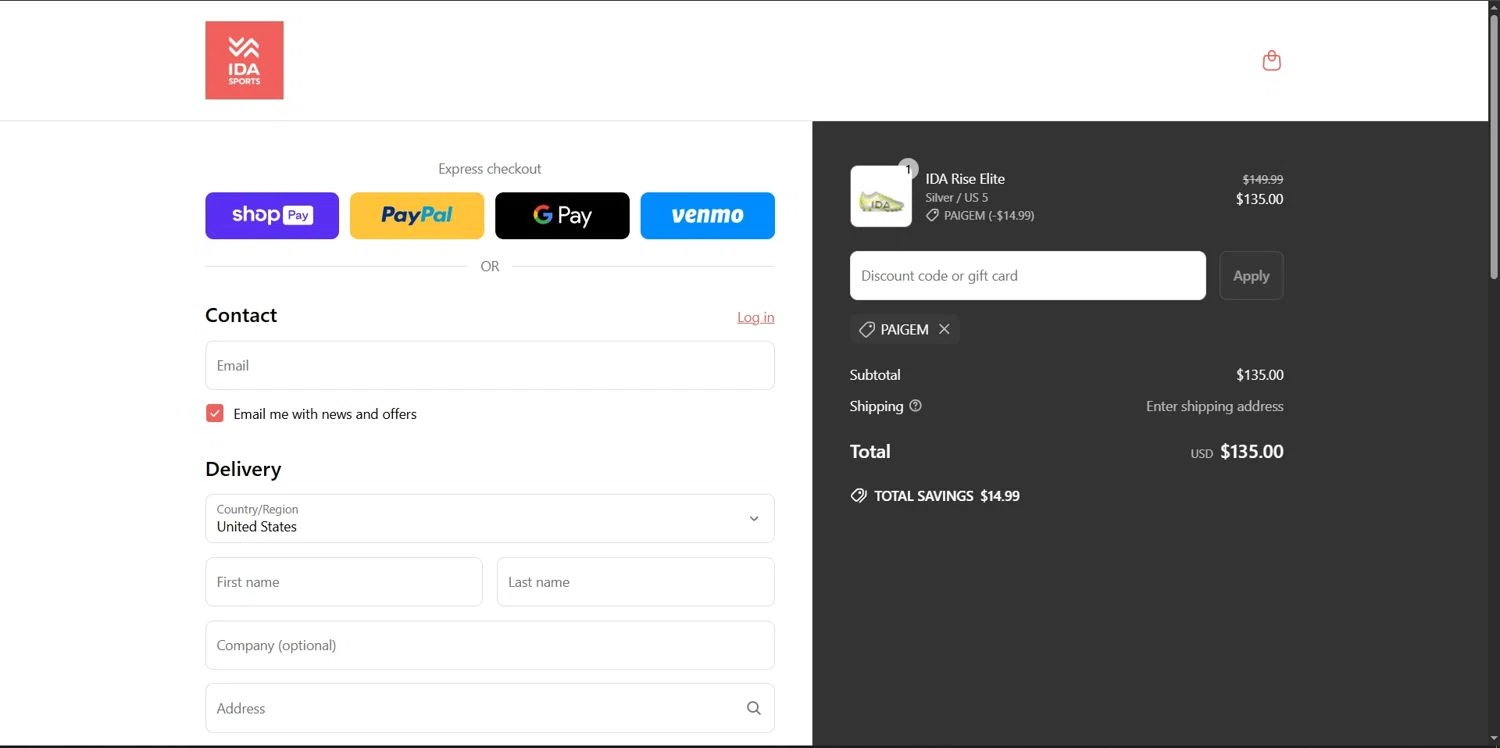This screenshot has width=1500, height=748.
Task: Open the IDA Rise Elite product thumbnail
Action: coord(881,196)
